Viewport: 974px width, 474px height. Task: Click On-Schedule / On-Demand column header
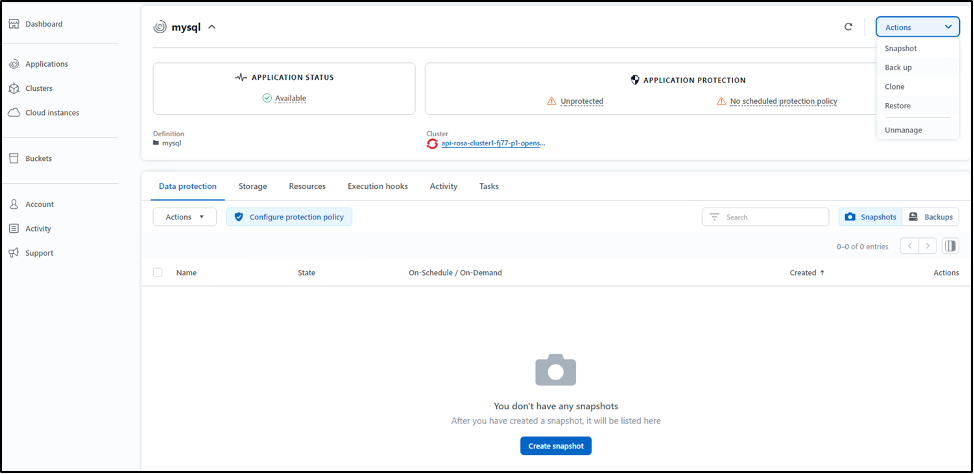point(455,273)
